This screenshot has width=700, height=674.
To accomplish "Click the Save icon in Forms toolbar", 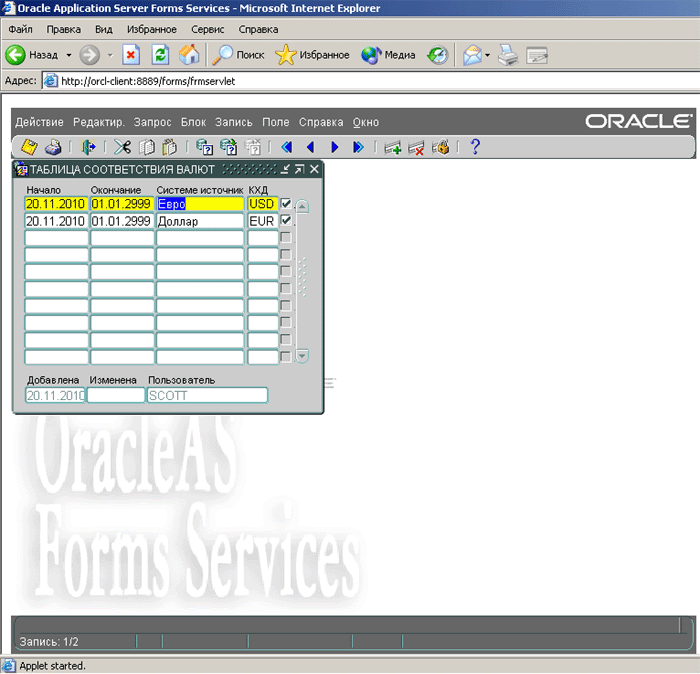I will [x=29, y=147].
